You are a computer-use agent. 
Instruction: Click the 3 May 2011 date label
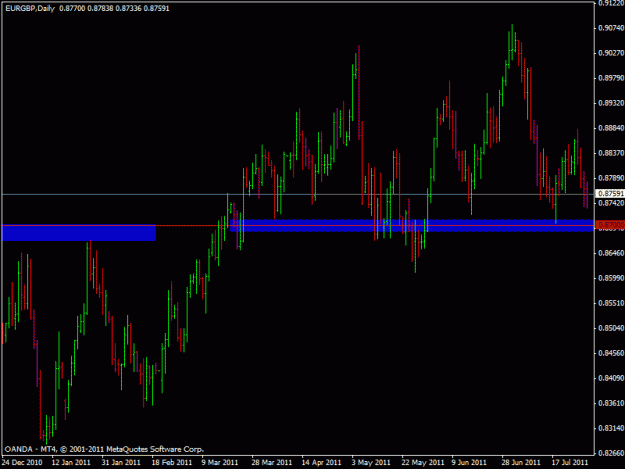click(x=371, y=463)
